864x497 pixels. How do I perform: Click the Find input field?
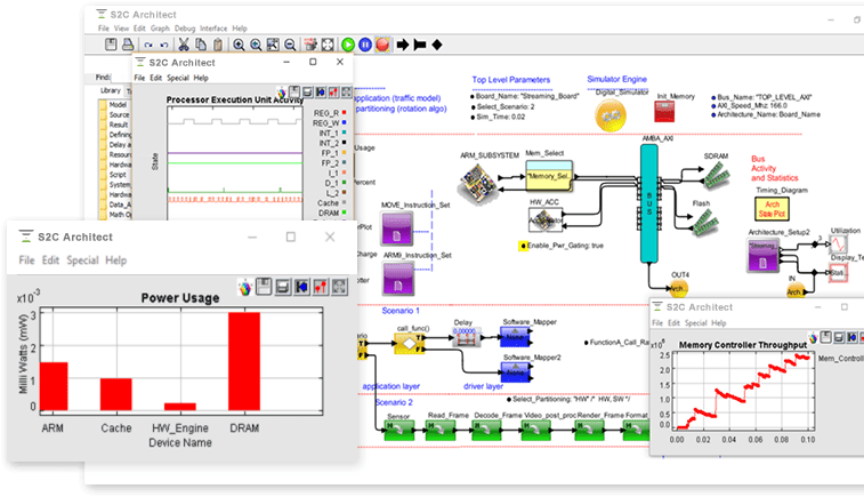(121, 77)
